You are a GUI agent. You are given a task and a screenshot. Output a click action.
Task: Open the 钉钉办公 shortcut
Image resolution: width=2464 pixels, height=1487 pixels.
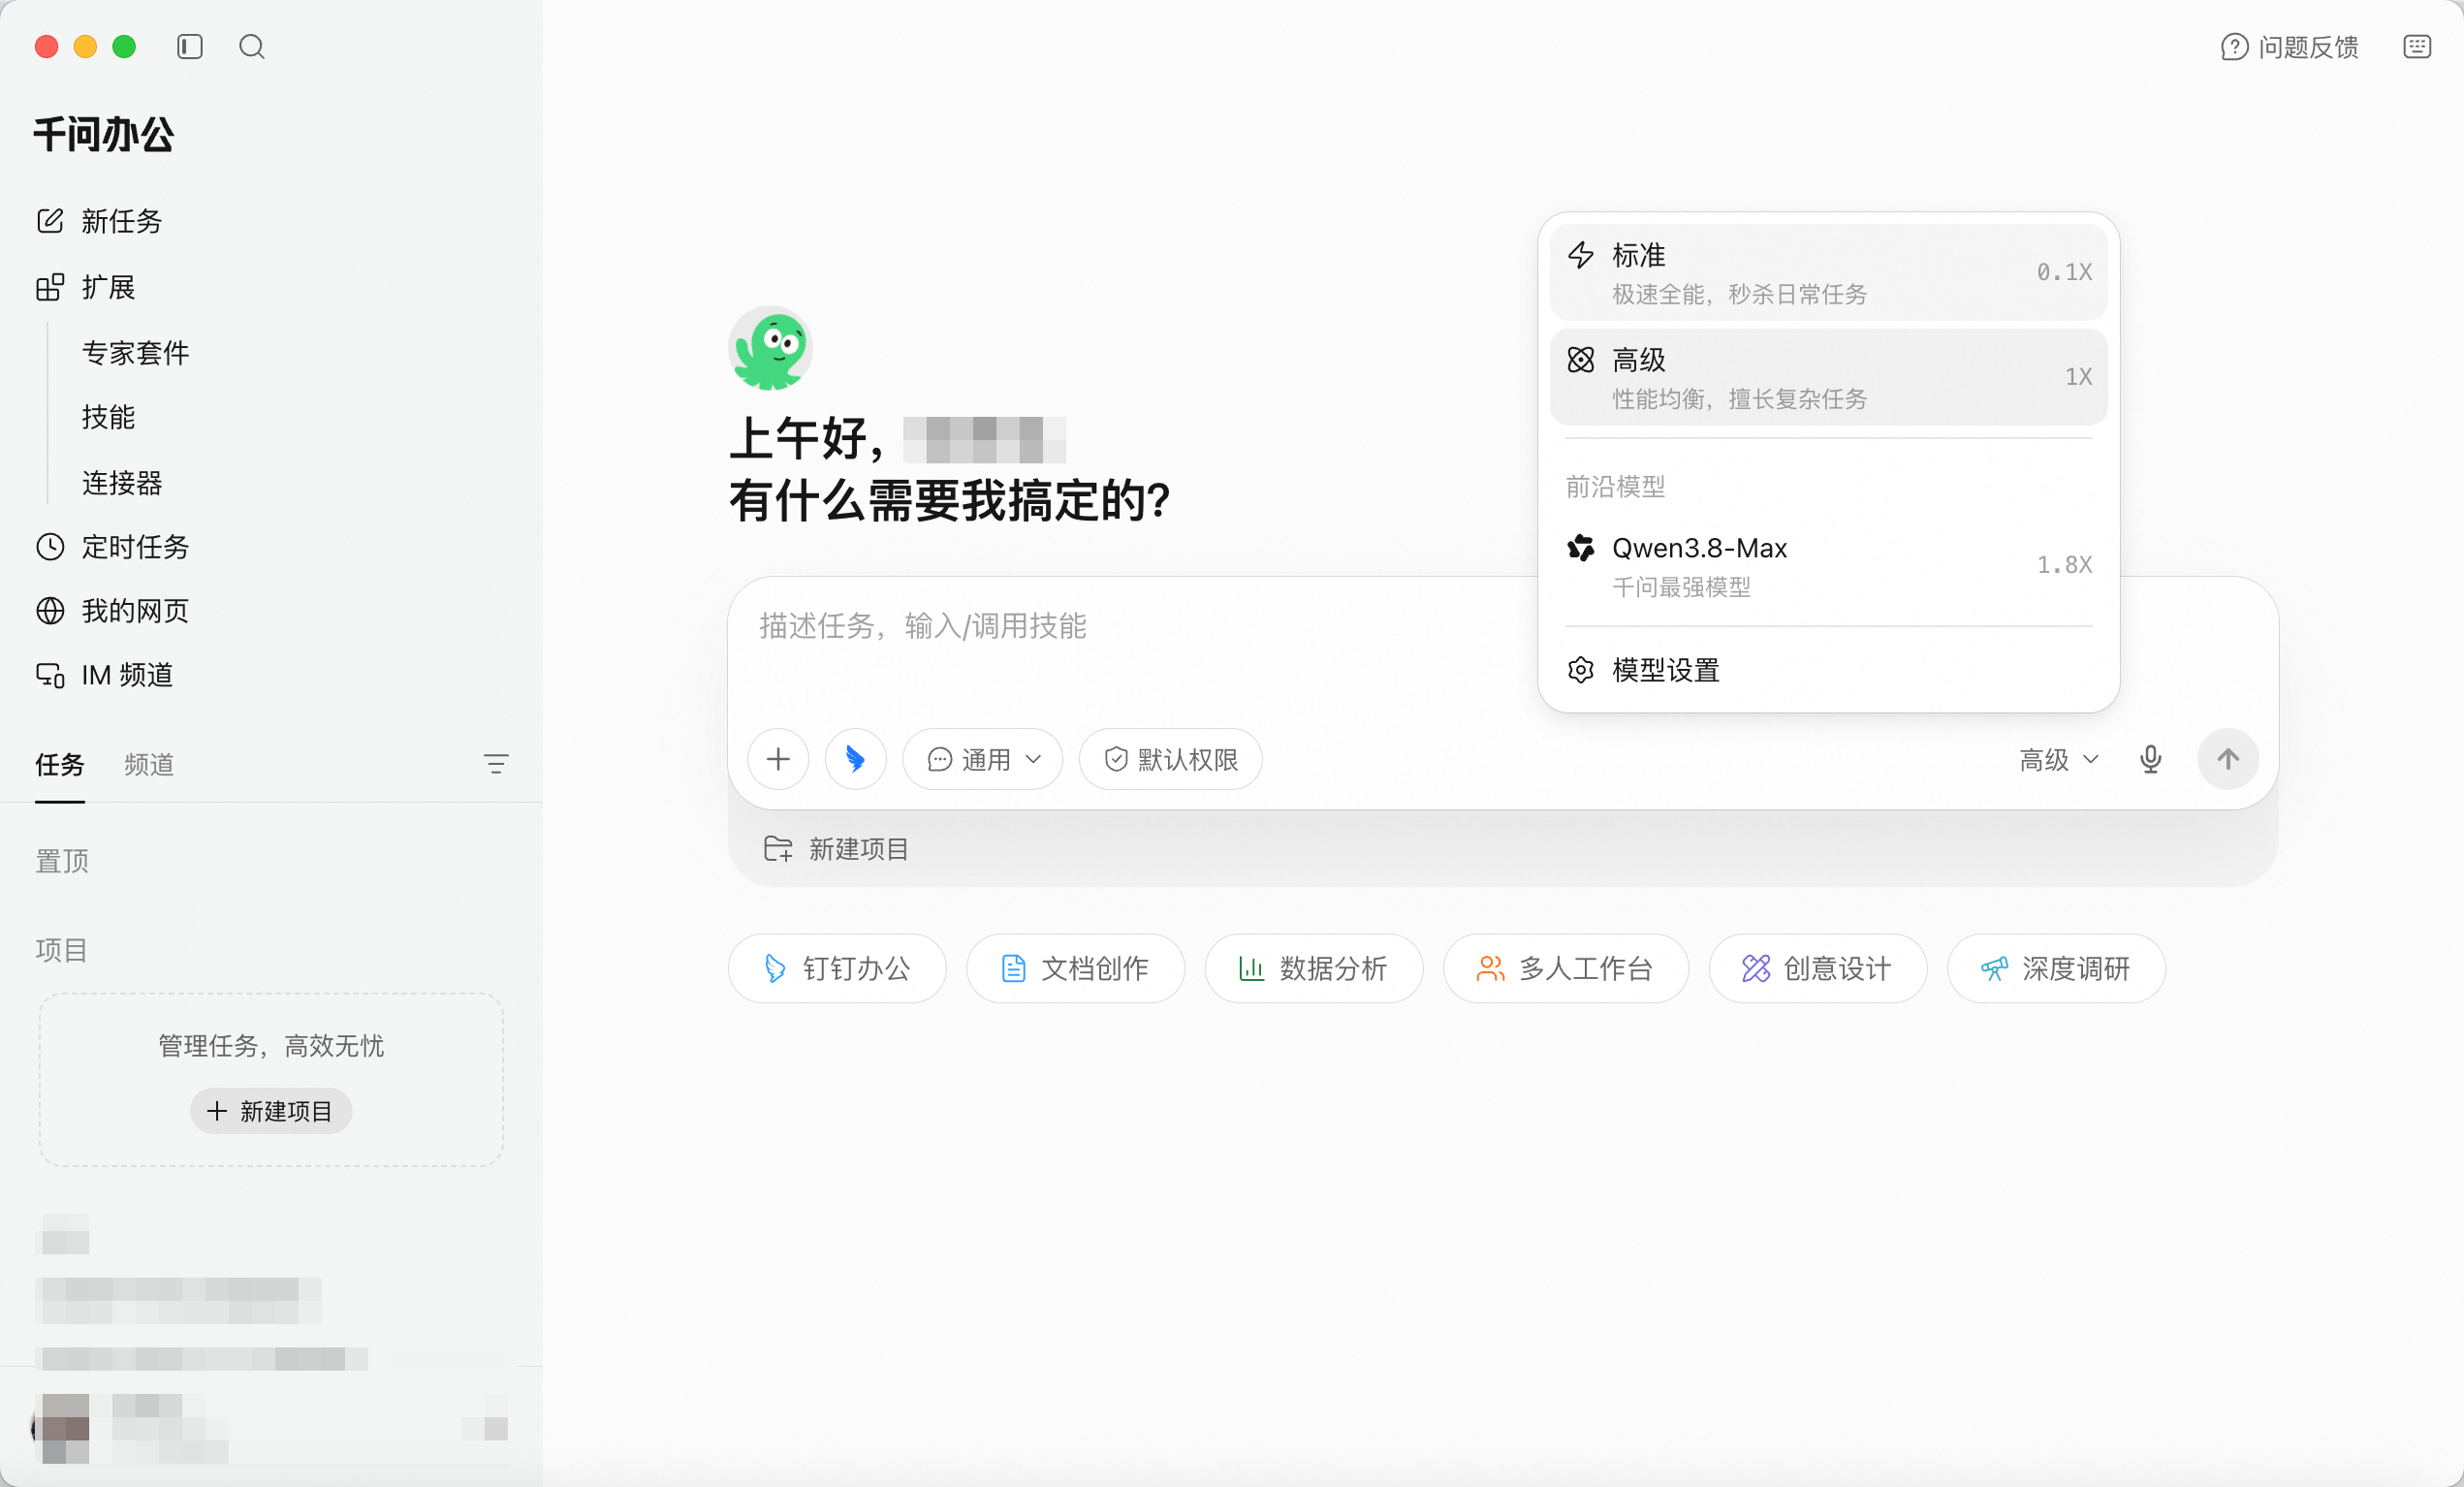pos(837,968)
